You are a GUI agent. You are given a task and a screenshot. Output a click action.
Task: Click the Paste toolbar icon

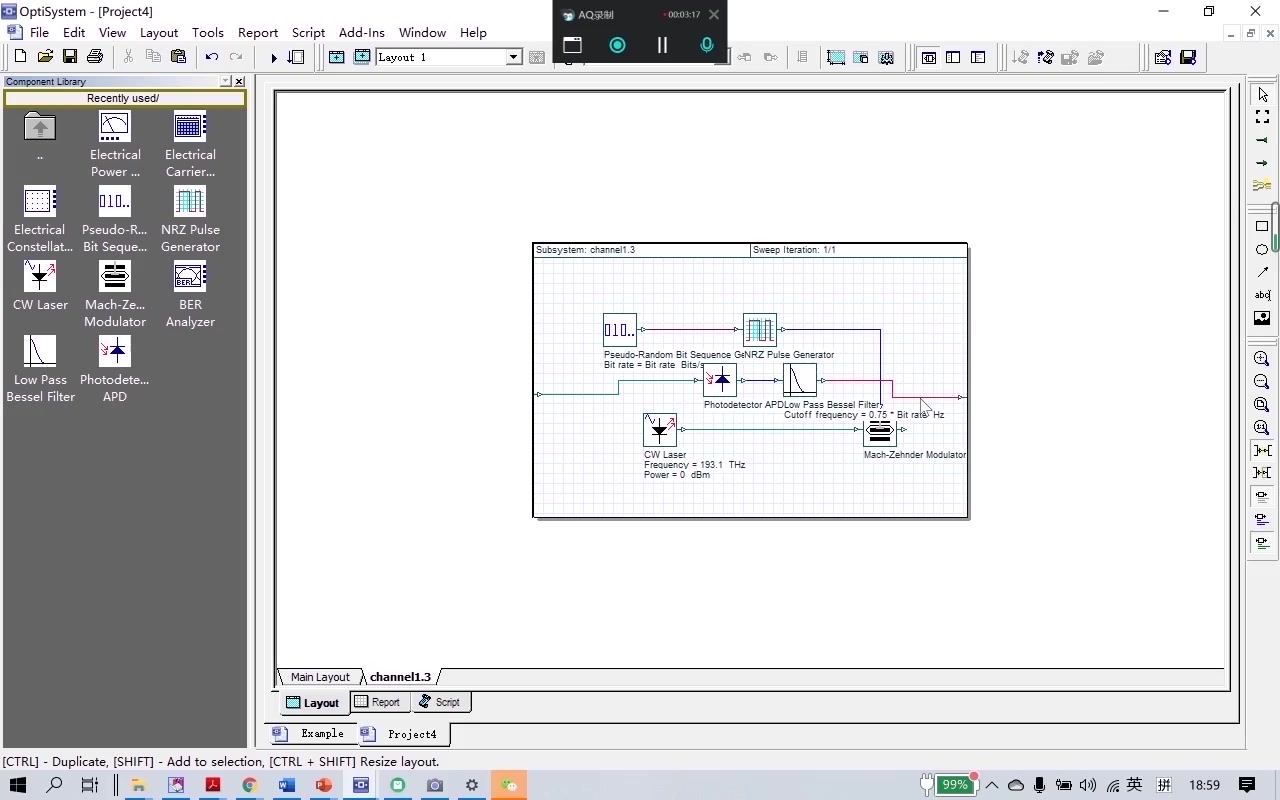coord(178,57)
